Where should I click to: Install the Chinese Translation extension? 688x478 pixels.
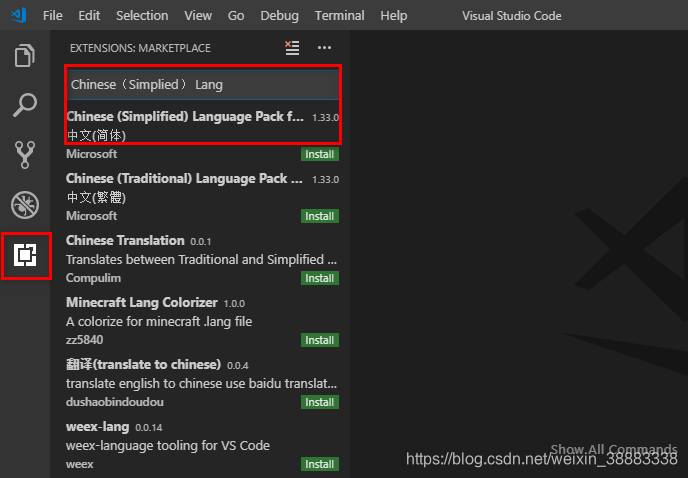320,278
